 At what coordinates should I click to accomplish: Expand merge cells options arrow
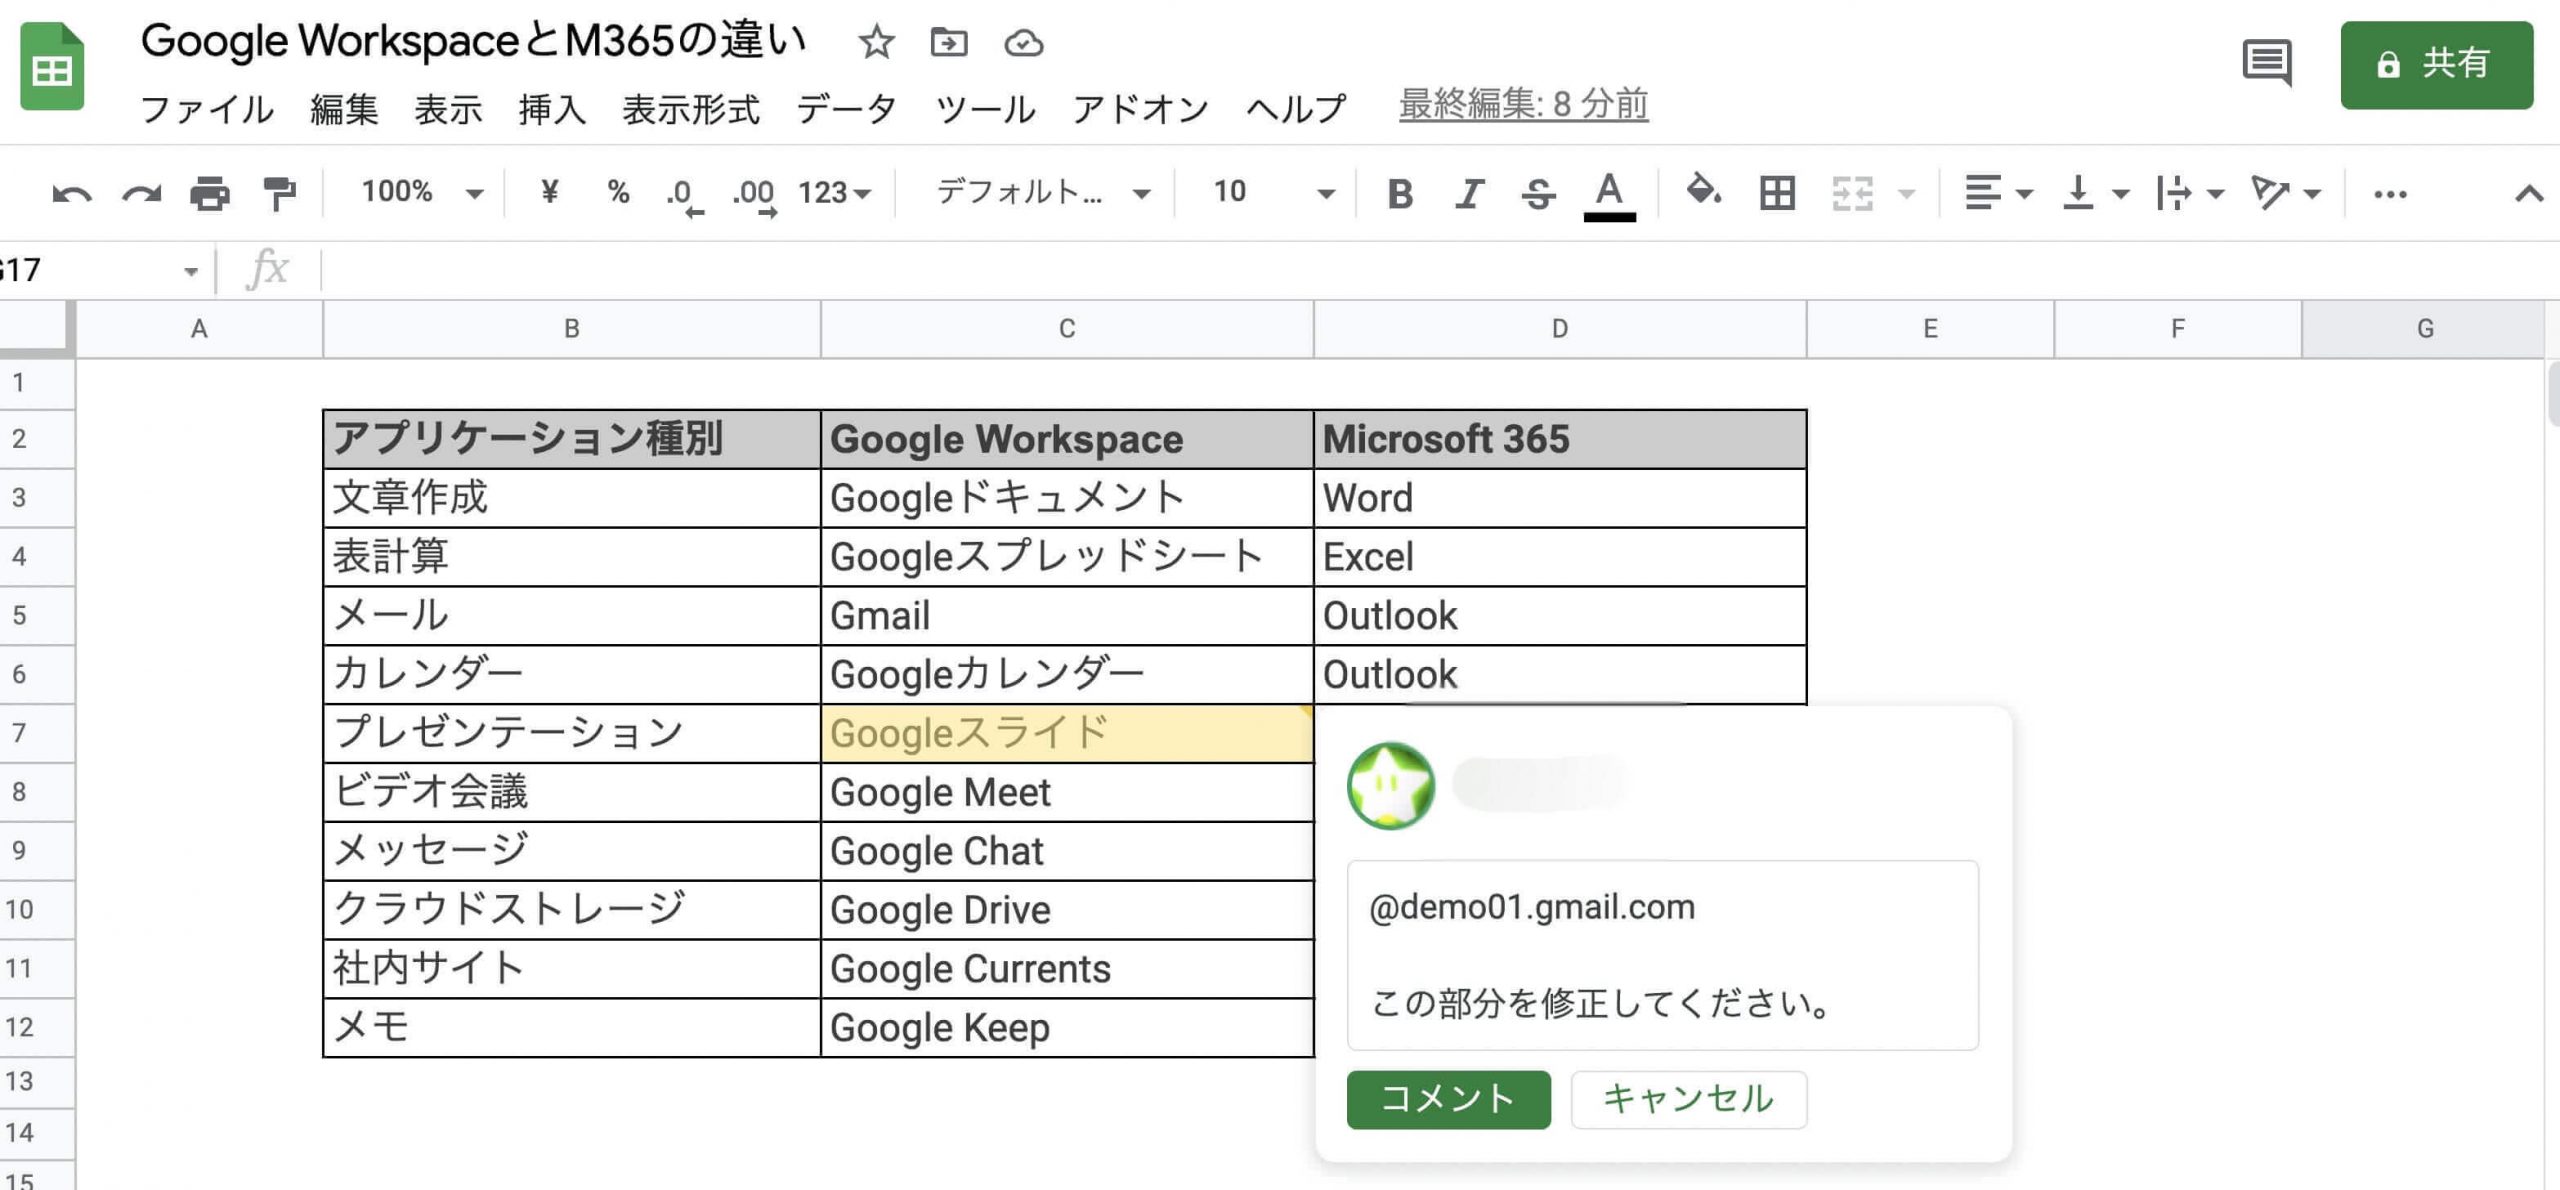coord(1907,193)
